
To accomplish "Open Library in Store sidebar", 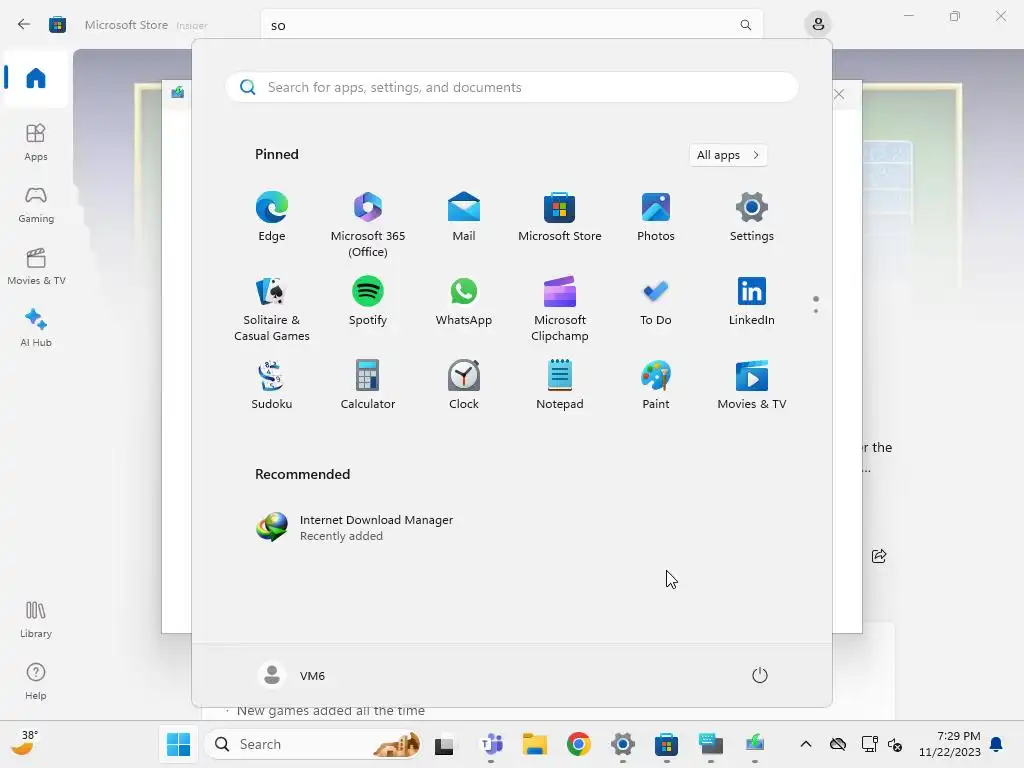I will point(36,619).
